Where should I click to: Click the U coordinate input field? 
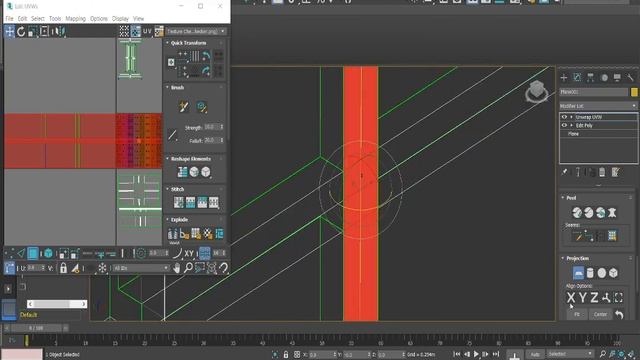[36, 268]
